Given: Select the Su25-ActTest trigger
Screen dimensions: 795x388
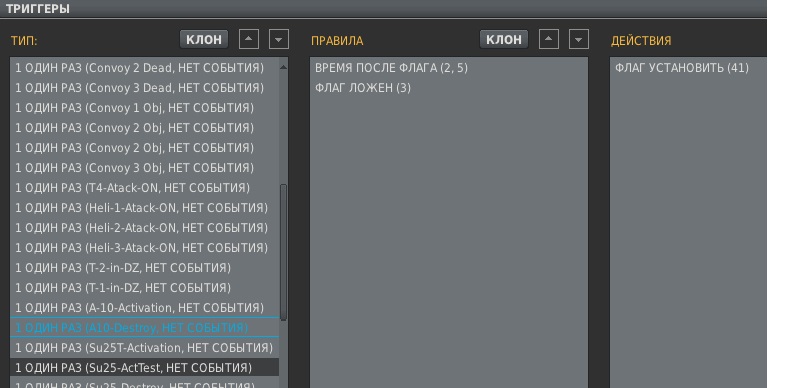Looking at the screenshot, I should pyautogui.click(x=144, y=368).
